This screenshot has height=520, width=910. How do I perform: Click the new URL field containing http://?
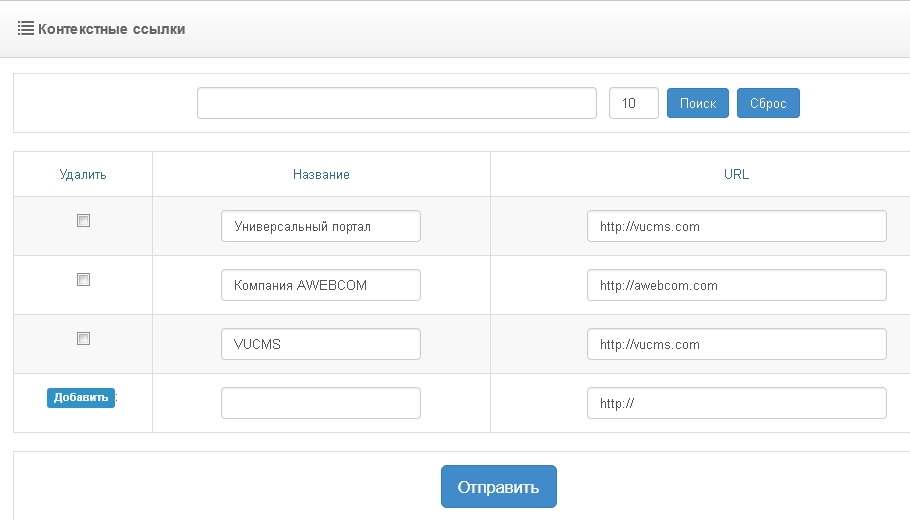736,403
